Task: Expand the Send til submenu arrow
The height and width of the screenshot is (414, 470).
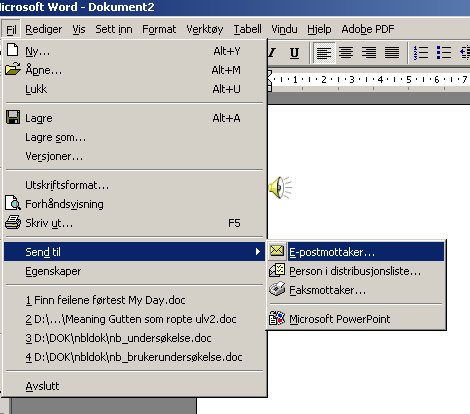Action: [x=257, y=252]
